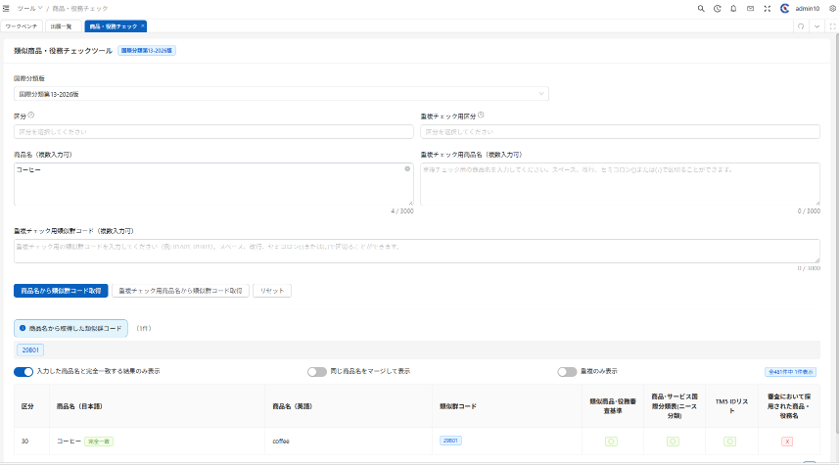Screen dimensions: 839x465
Task: Turn off the exact-match-only results switch
Action: pyautogui.click(x=24, y=371)
